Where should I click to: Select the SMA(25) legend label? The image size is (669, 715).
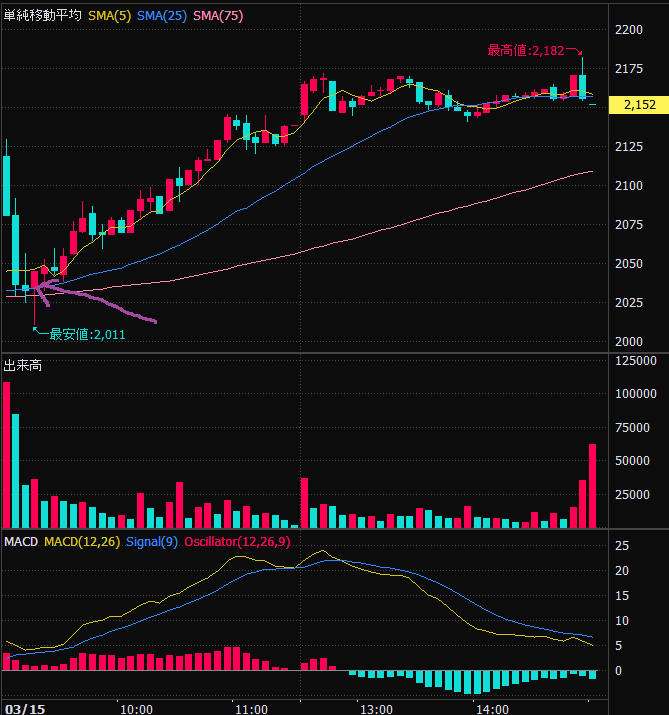tap(162, 16)
